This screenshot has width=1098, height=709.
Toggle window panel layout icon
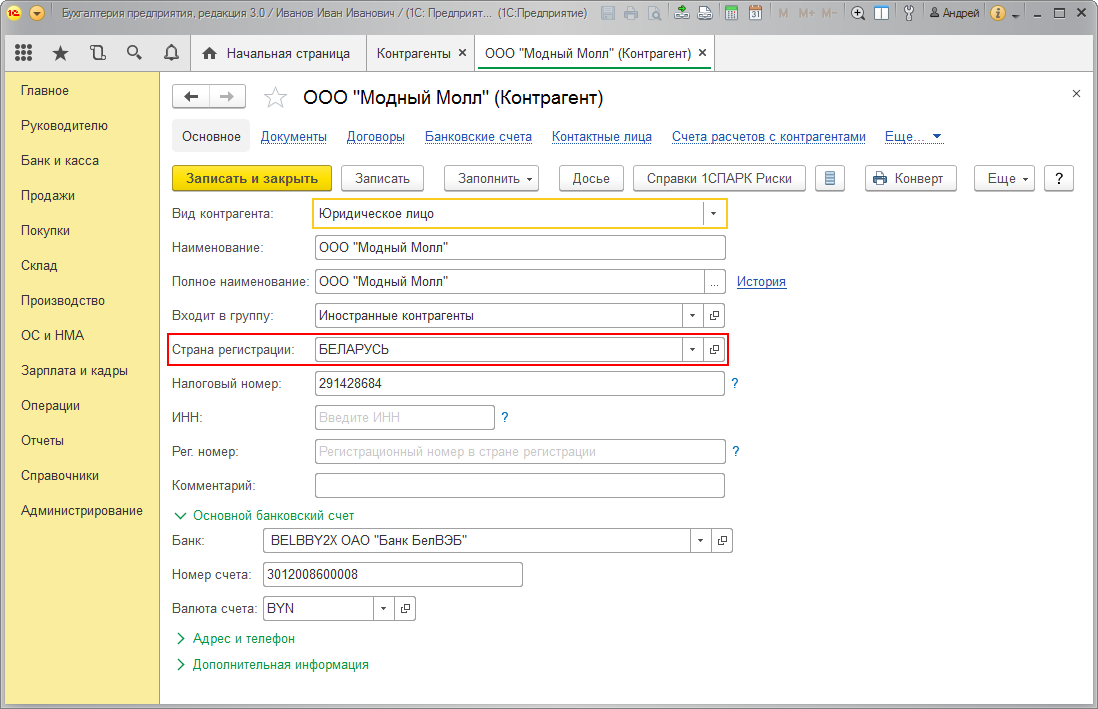coord(882,13)
